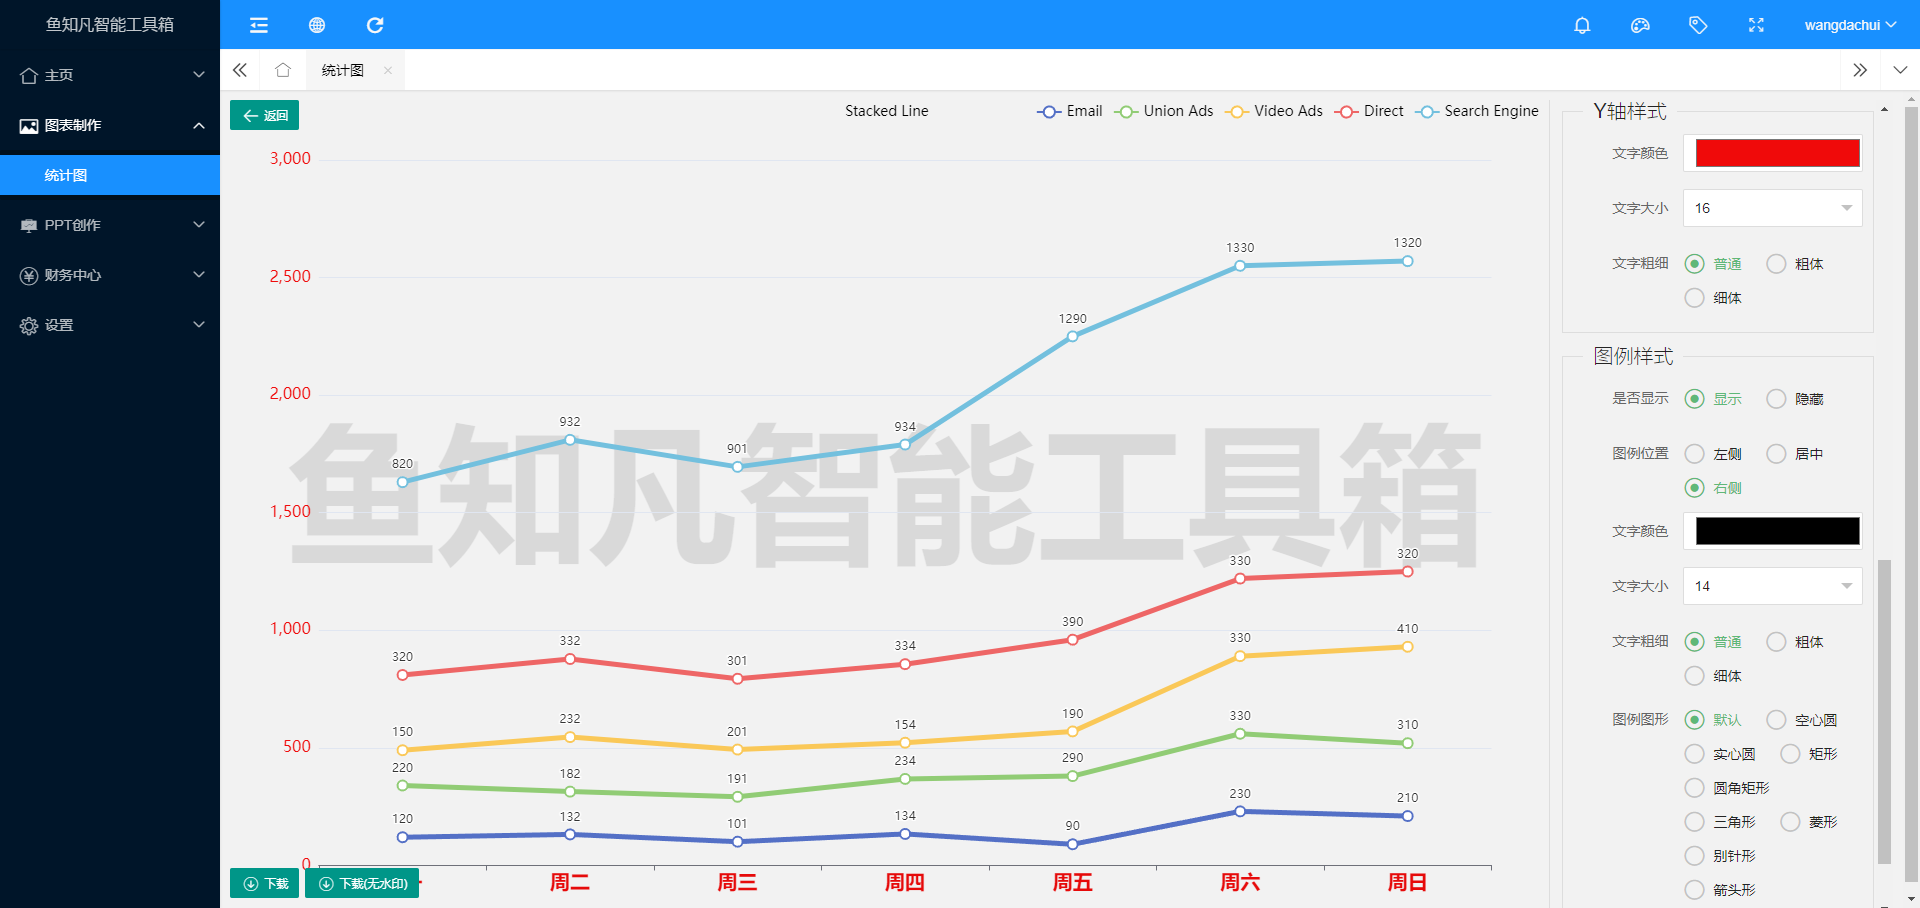Viewport: 1920px width, 908px height.
Task: Toggle the Video Ads legend series
Action: pos(1274,111)
